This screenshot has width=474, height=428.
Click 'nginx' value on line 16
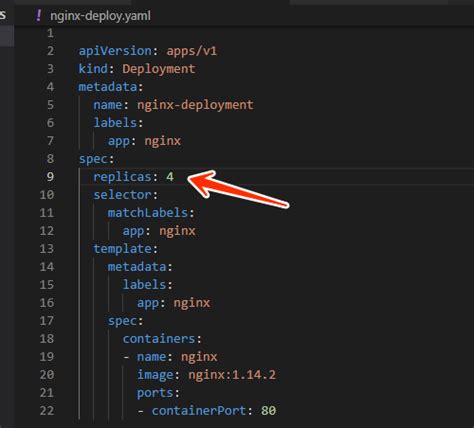tap(192, 303)
